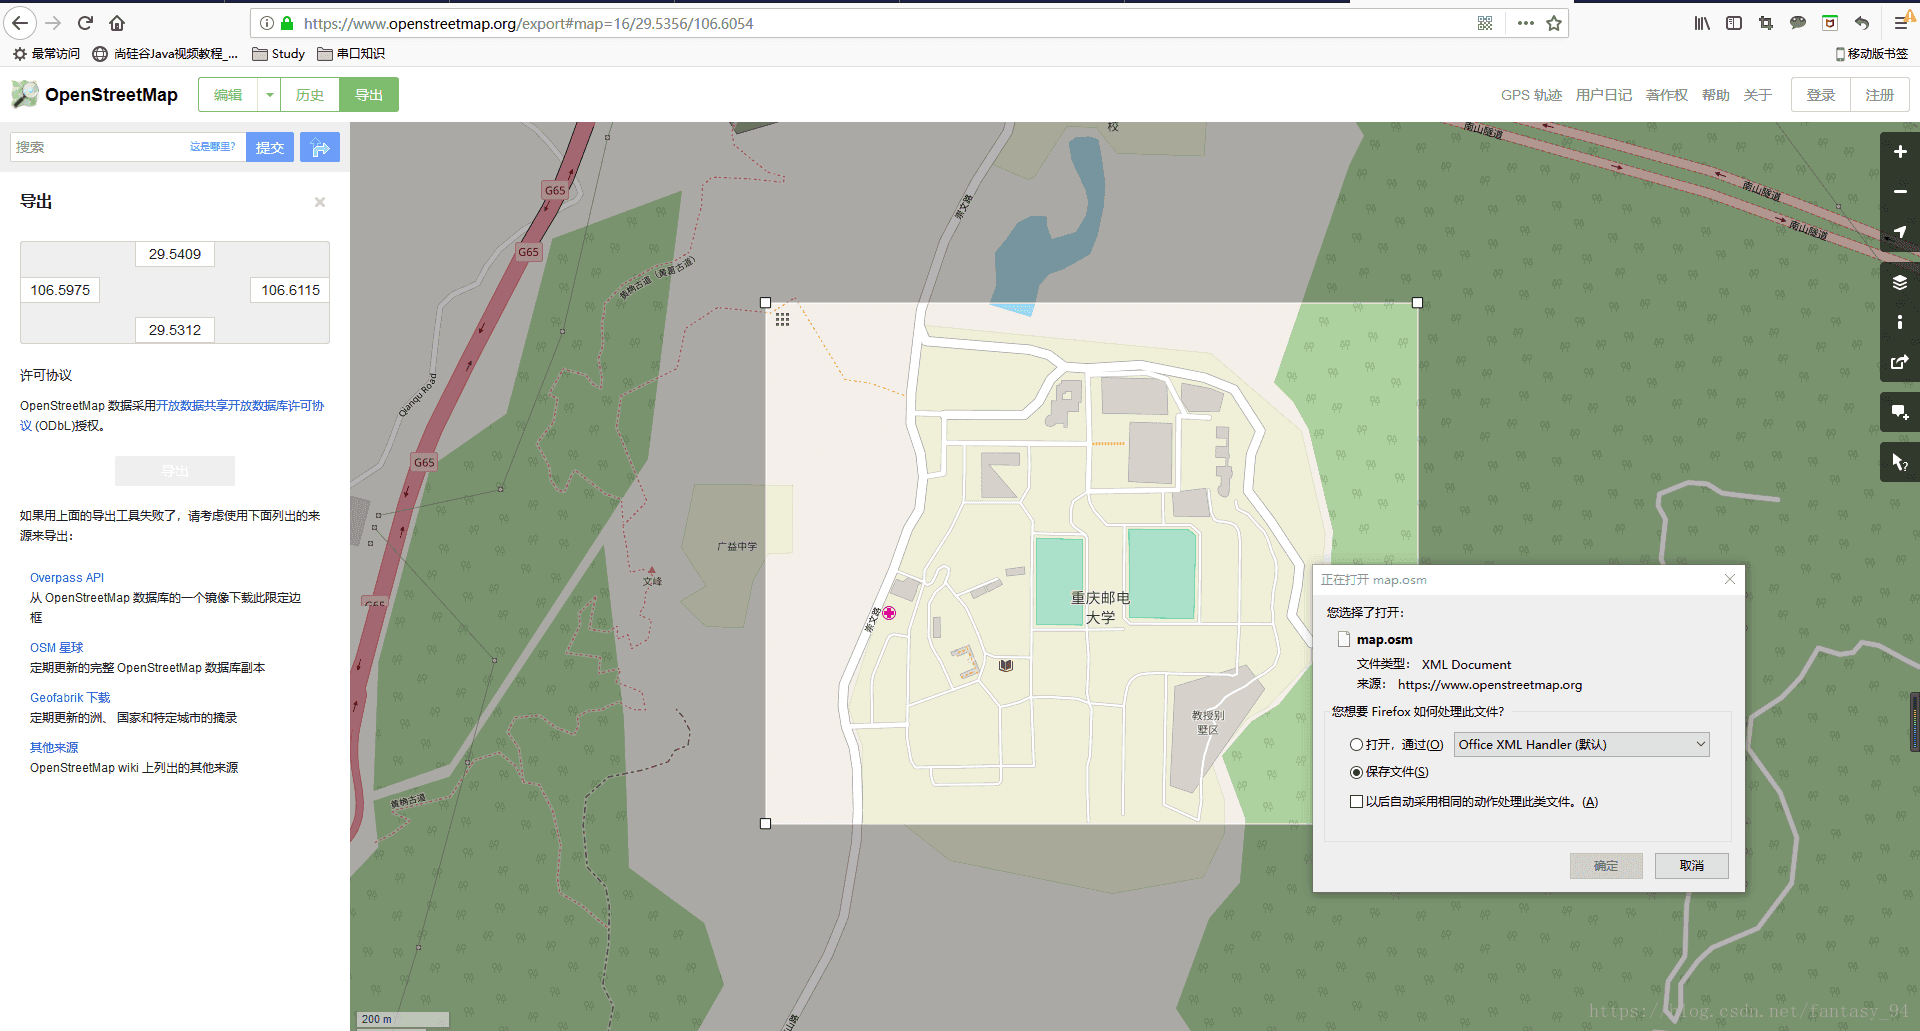Zoom out the map with the minus button
Screen dimensions: 1920x1031
click(1900, 192)
